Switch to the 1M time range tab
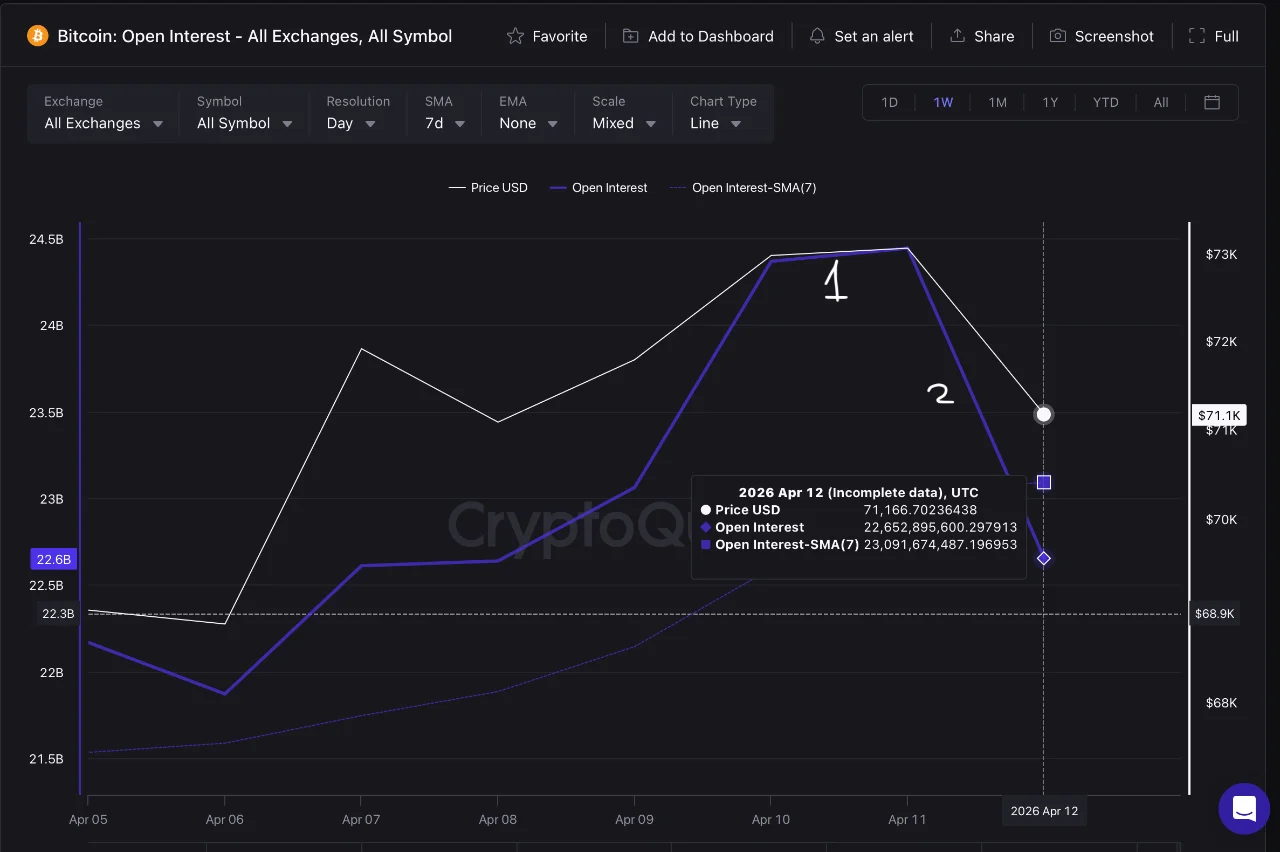This screenshot has width=1280, height=852. click(997, 102)
